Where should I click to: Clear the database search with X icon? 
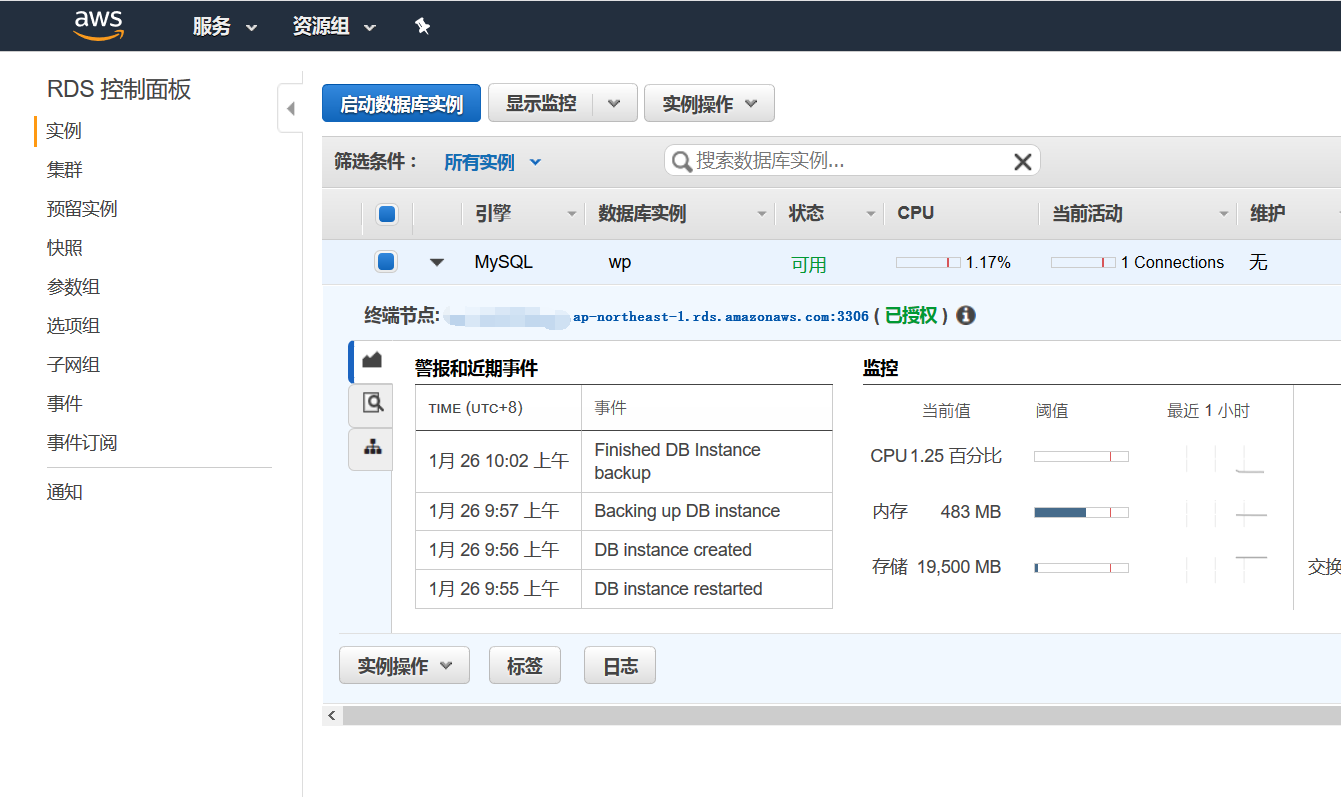click(x=1022, y=162)
